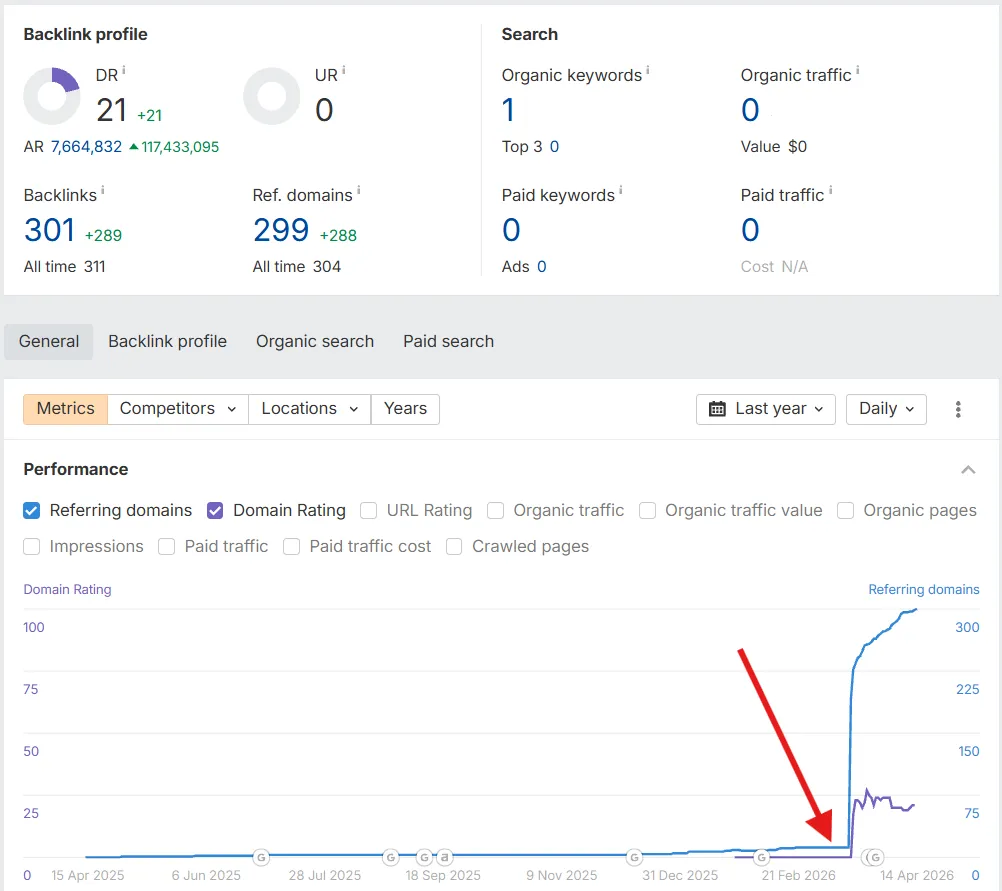1002x891 pixels.
Task: Open the Paid search tab
Action: [x=448, y=341]
